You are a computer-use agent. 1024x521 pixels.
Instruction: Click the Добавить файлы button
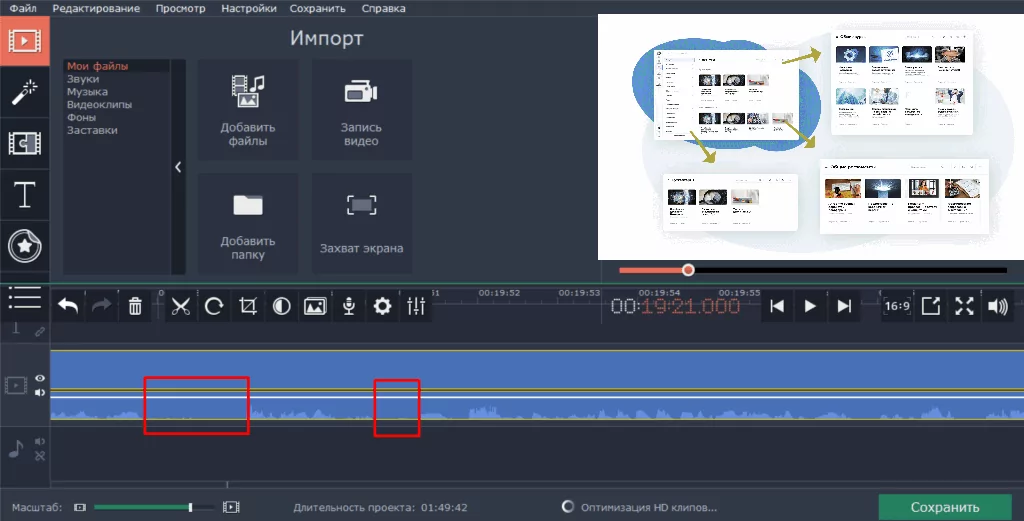click(x=248, y=110)
